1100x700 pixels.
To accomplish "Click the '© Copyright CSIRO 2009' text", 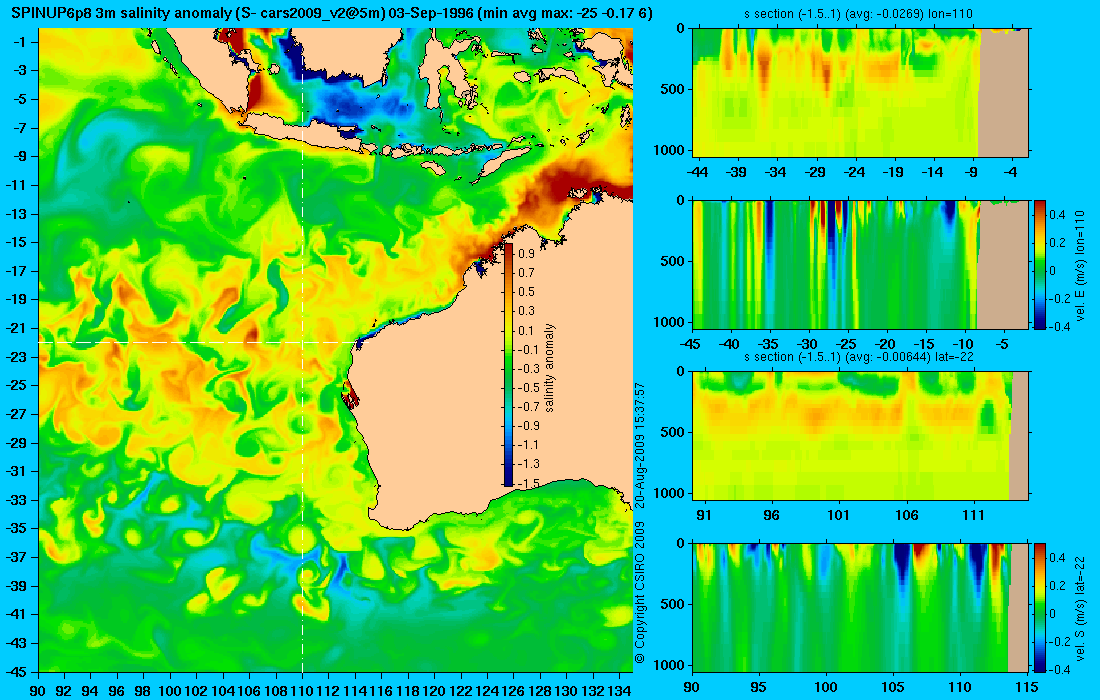I will tap(639, 593).
